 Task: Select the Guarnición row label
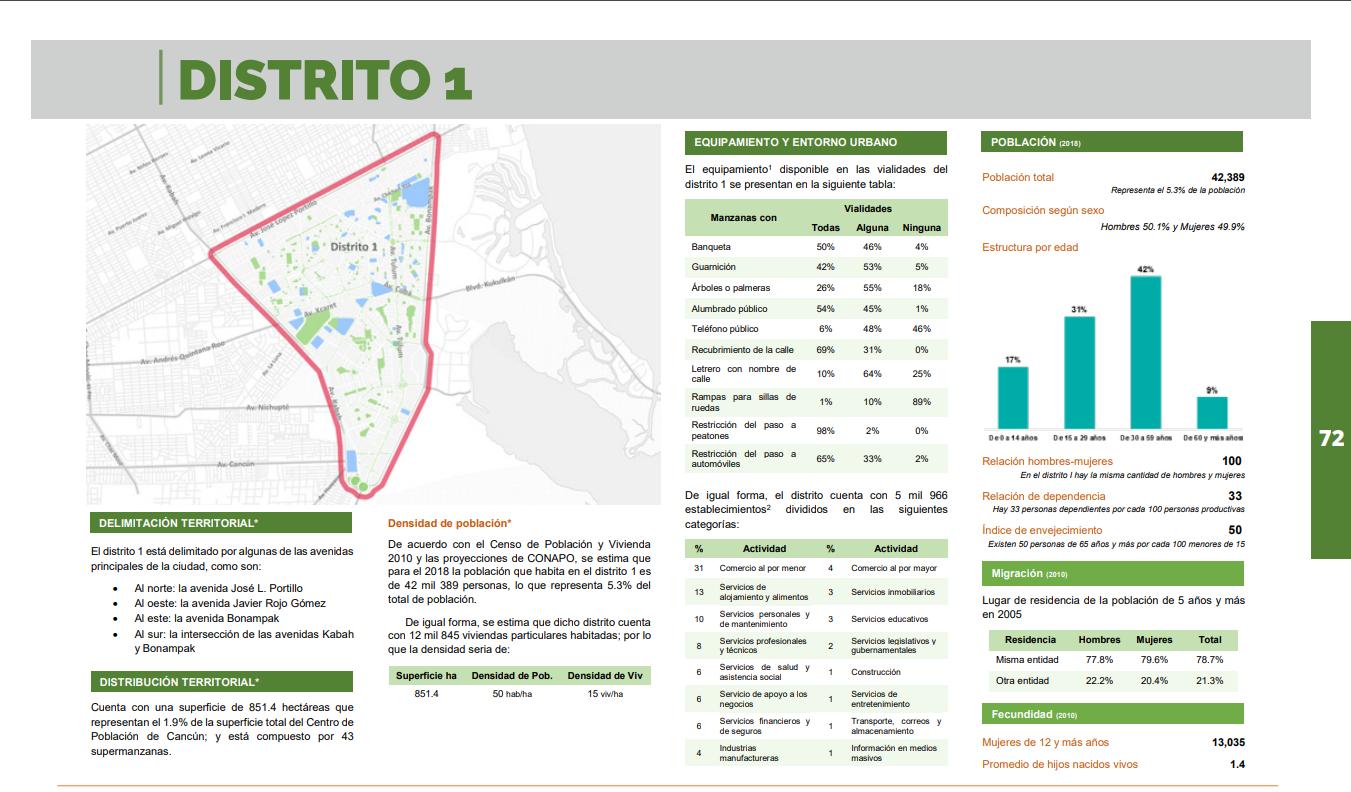coord(713,267)
